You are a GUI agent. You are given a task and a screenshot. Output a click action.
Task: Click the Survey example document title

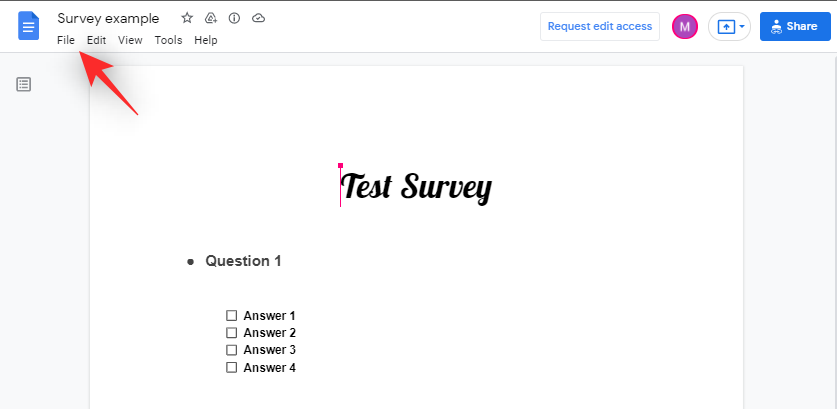tap(108, 18)
